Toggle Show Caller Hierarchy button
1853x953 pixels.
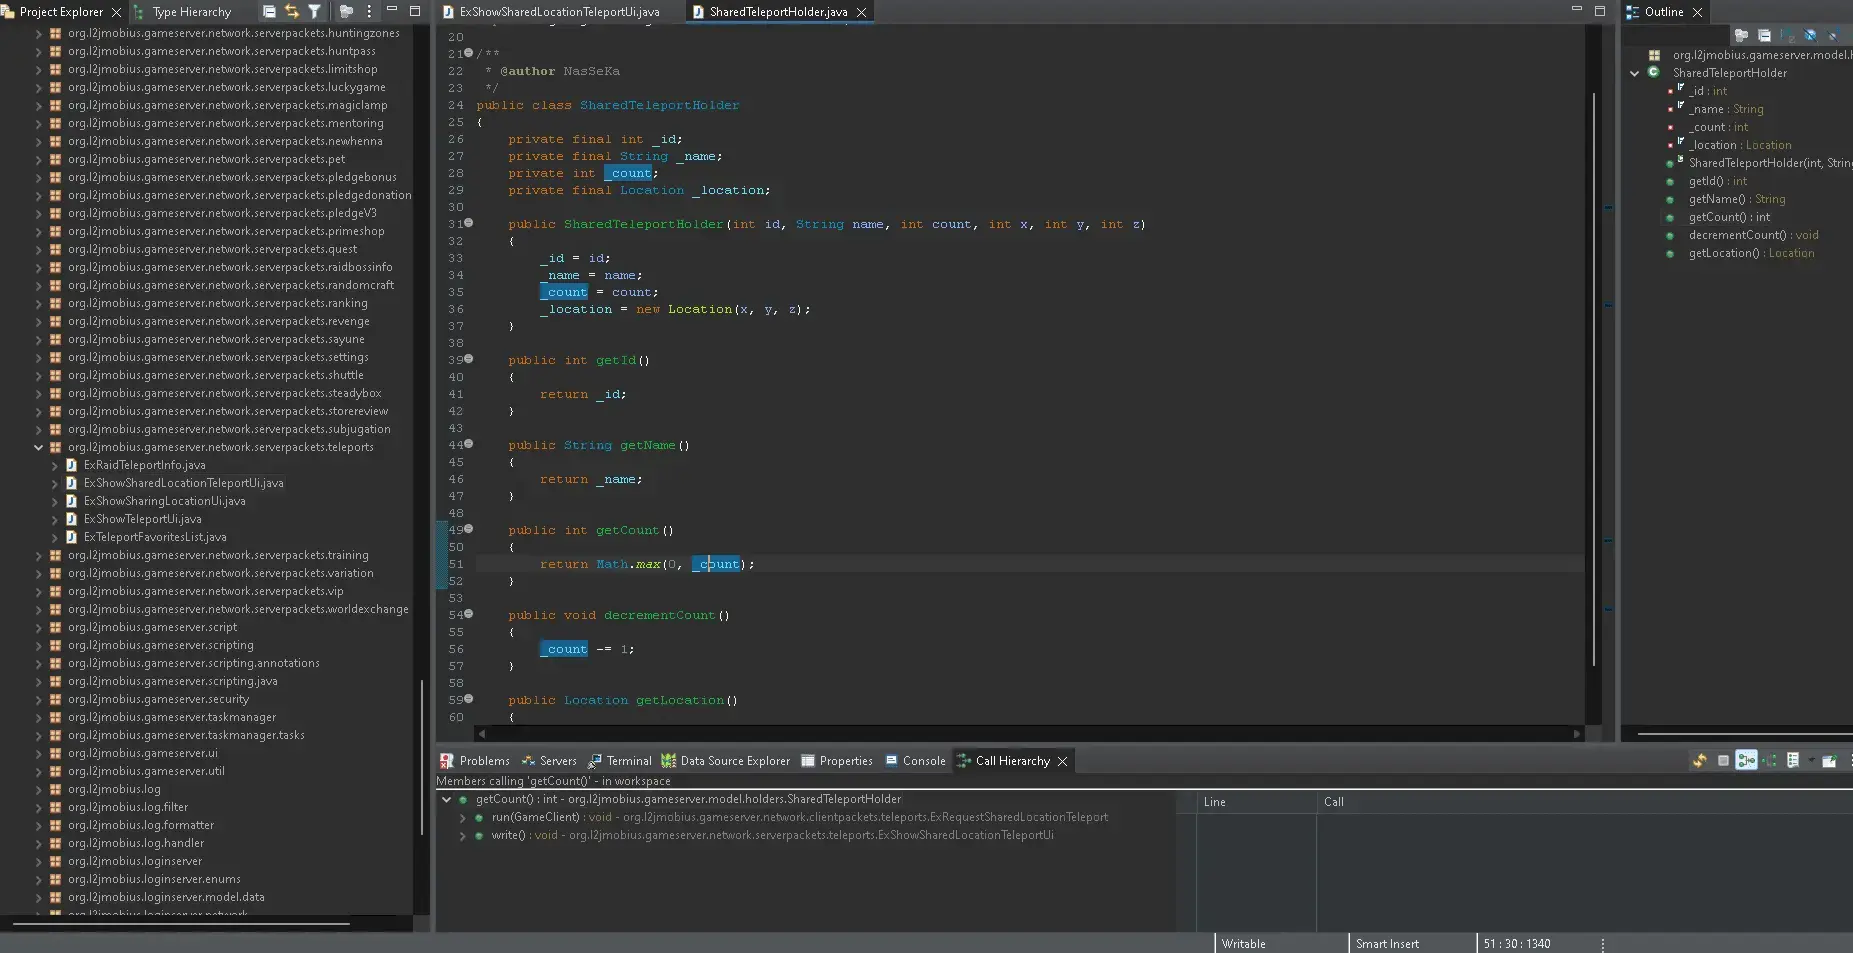(1746, 761)
